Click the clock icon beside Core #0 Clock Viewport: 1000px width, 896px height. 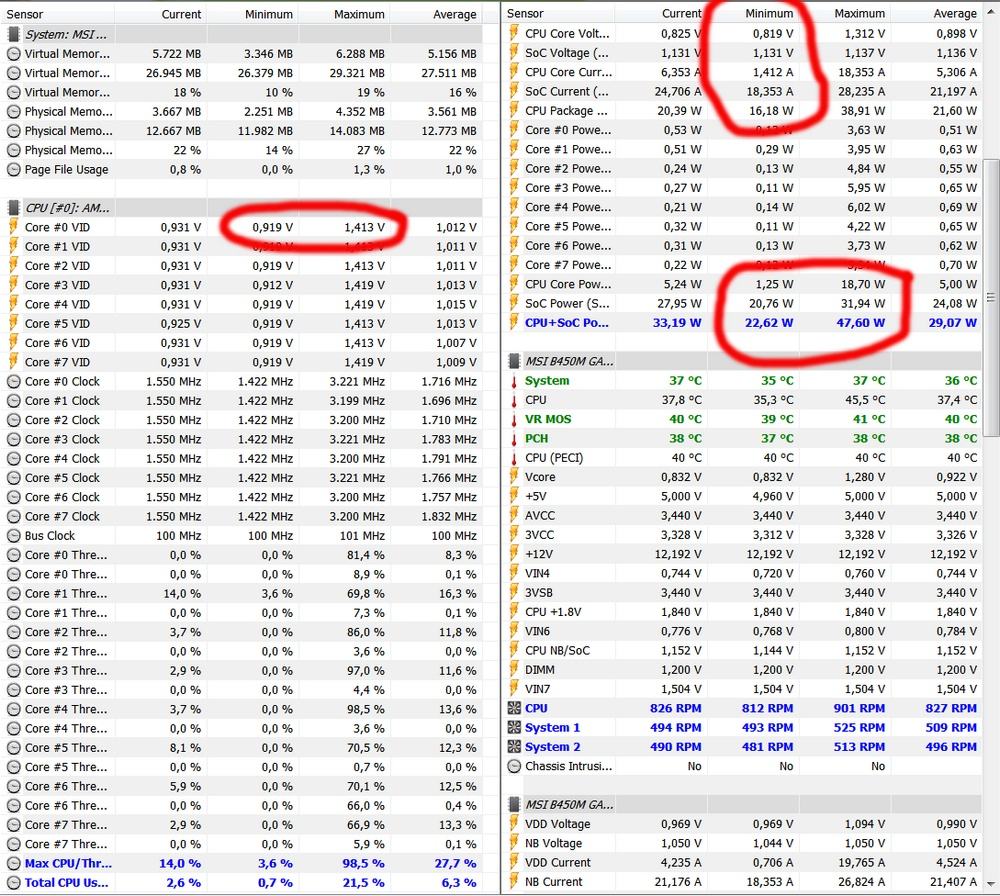13,381
